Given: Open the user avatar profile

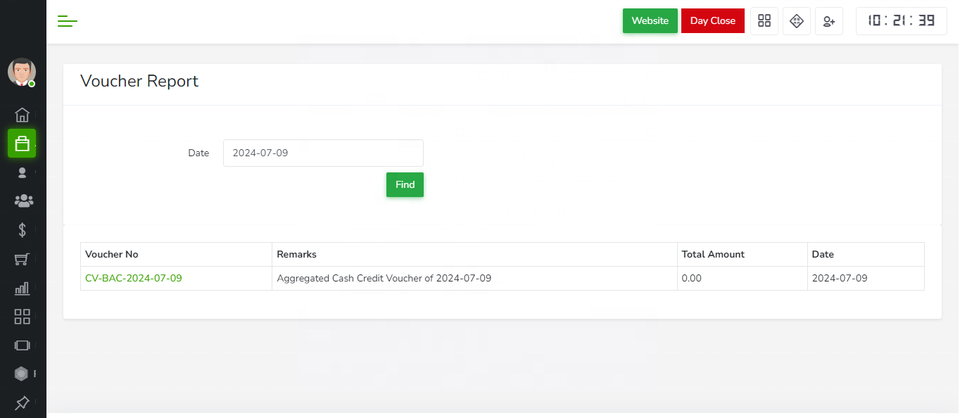Looking at the screenshot, I should tap(21, 72).
